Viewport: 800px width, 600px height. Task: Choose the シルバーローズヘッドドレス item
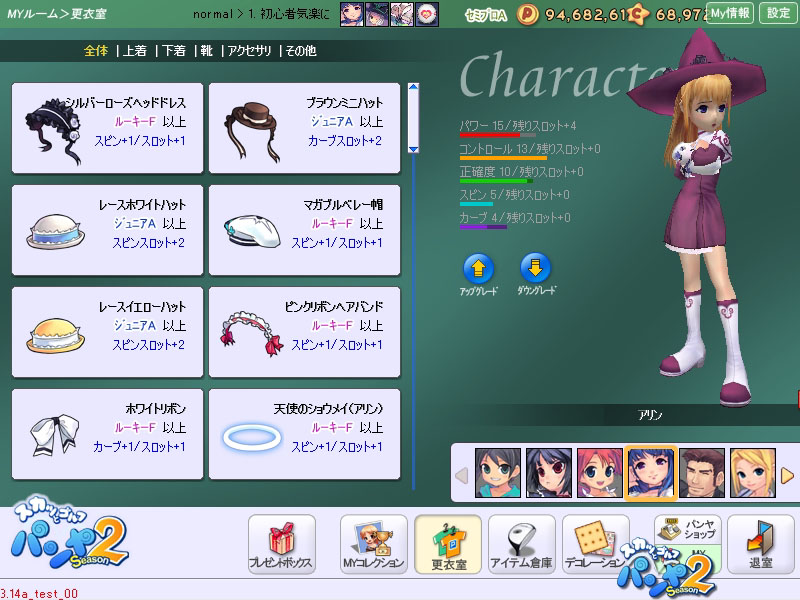108,129
